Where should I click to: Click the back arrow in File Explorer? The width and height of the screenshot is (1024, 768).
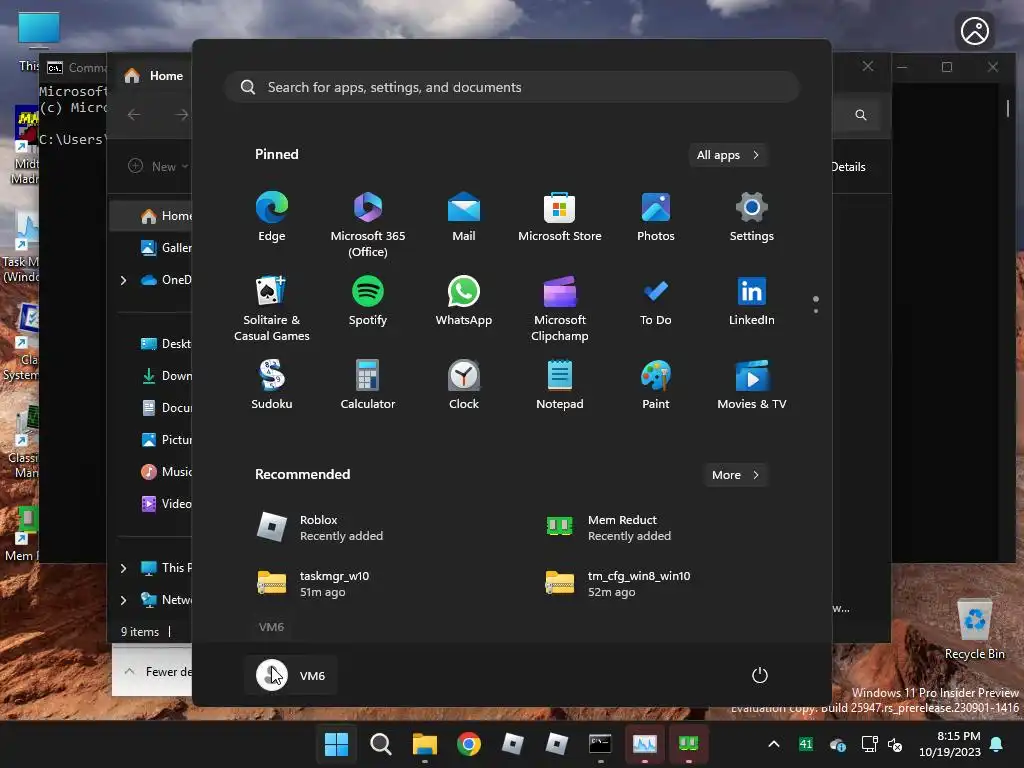[x=134, y=115]
